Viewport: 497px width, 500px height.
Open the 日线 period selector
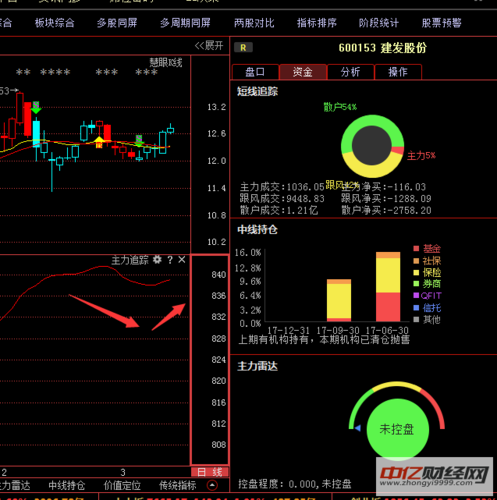(209, 472)
